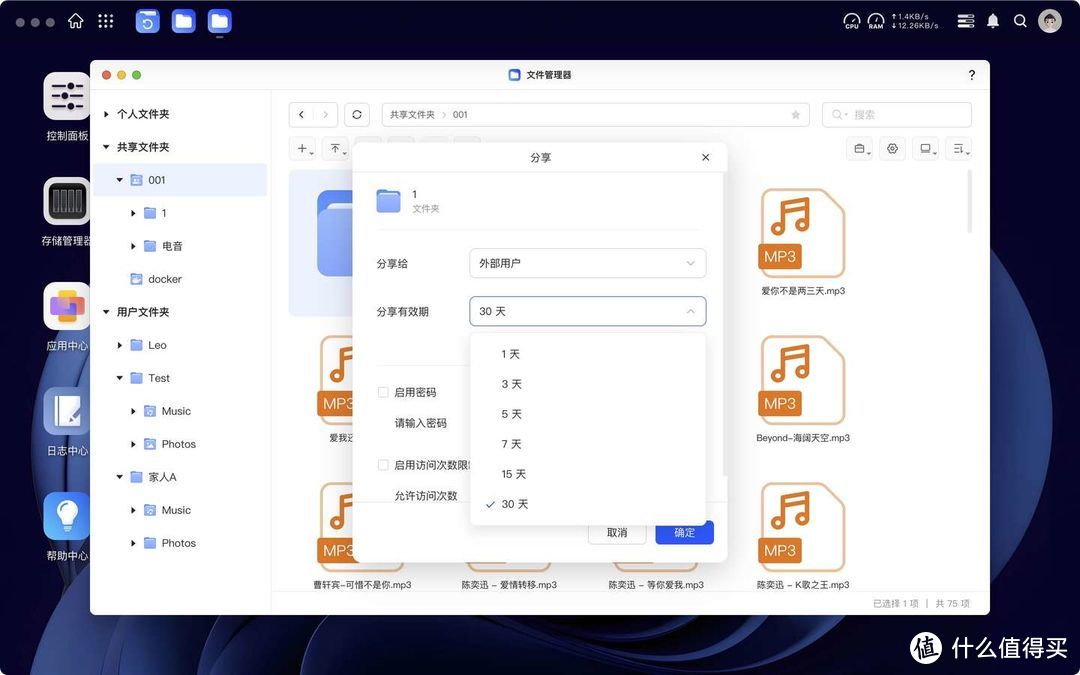
Task: Open the settings gear icon in the toolbar
Action: pyautogui.click(x=892, y=148)
